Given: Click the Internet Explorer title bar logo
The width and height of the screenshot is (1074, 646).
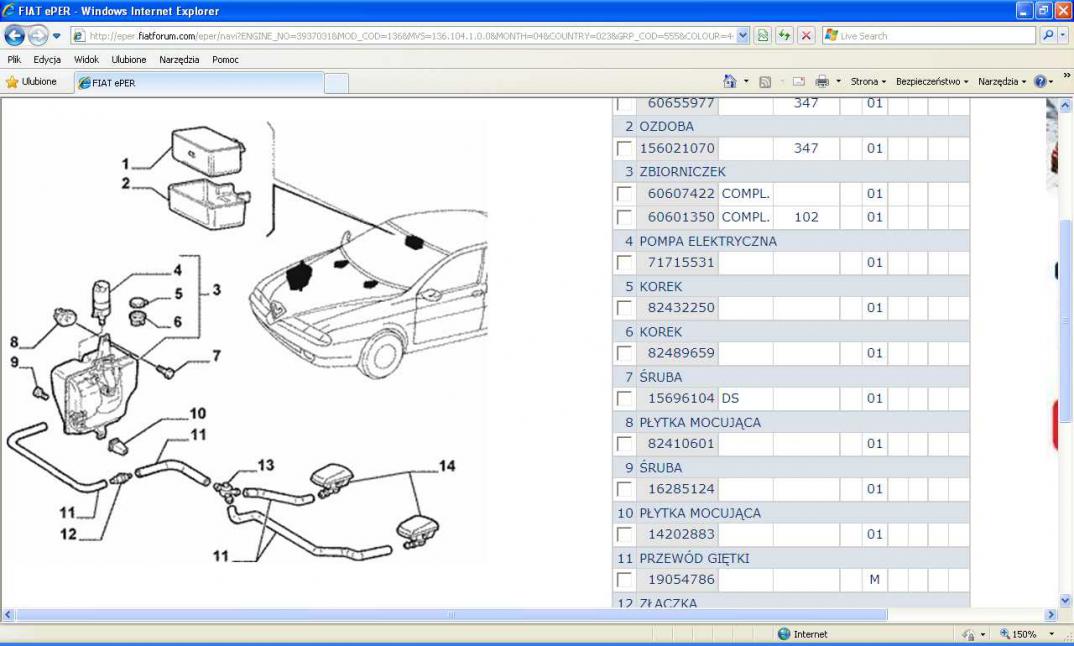Looking at the screenshot, I should (9, 10).
